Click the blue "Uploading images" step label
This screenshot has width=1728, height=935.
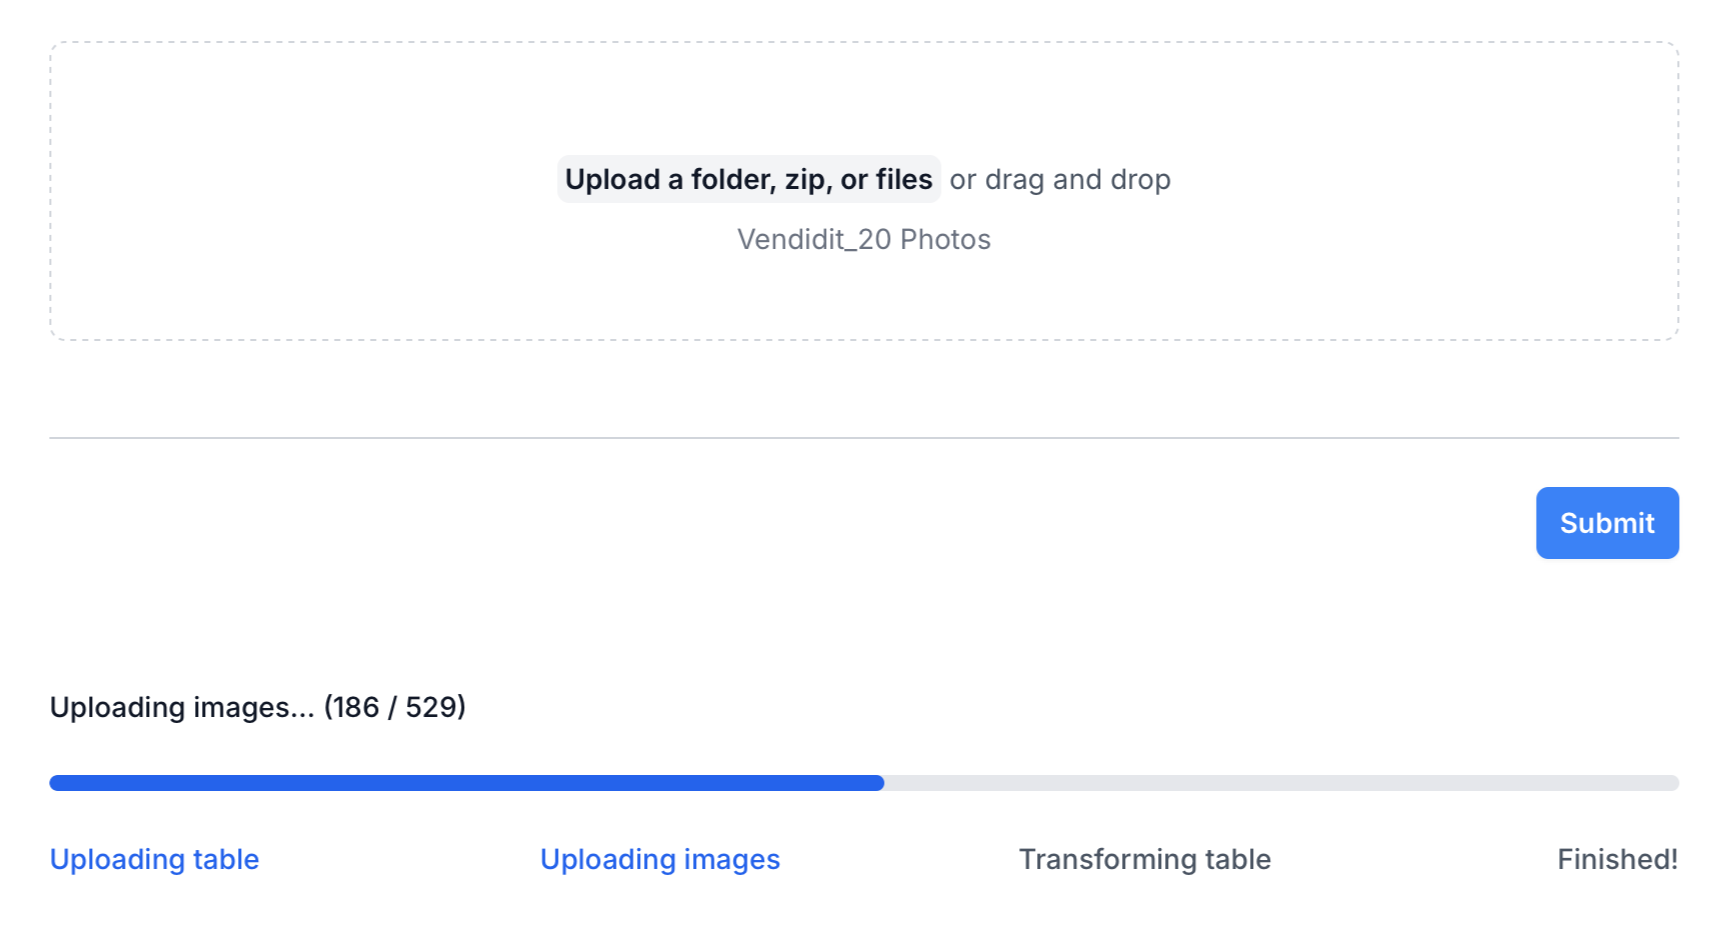[660, 859]
